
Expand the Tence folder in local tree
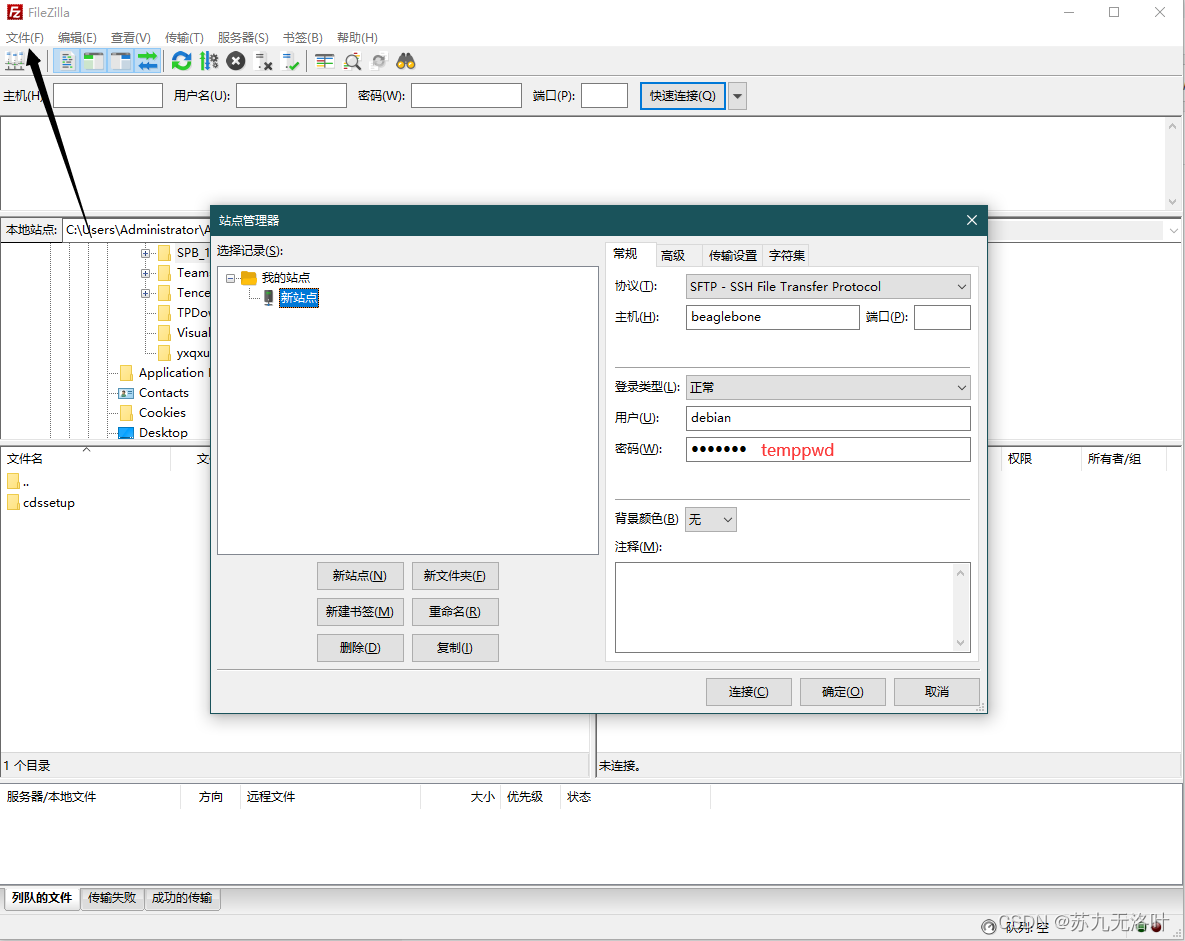pos(145,293)
